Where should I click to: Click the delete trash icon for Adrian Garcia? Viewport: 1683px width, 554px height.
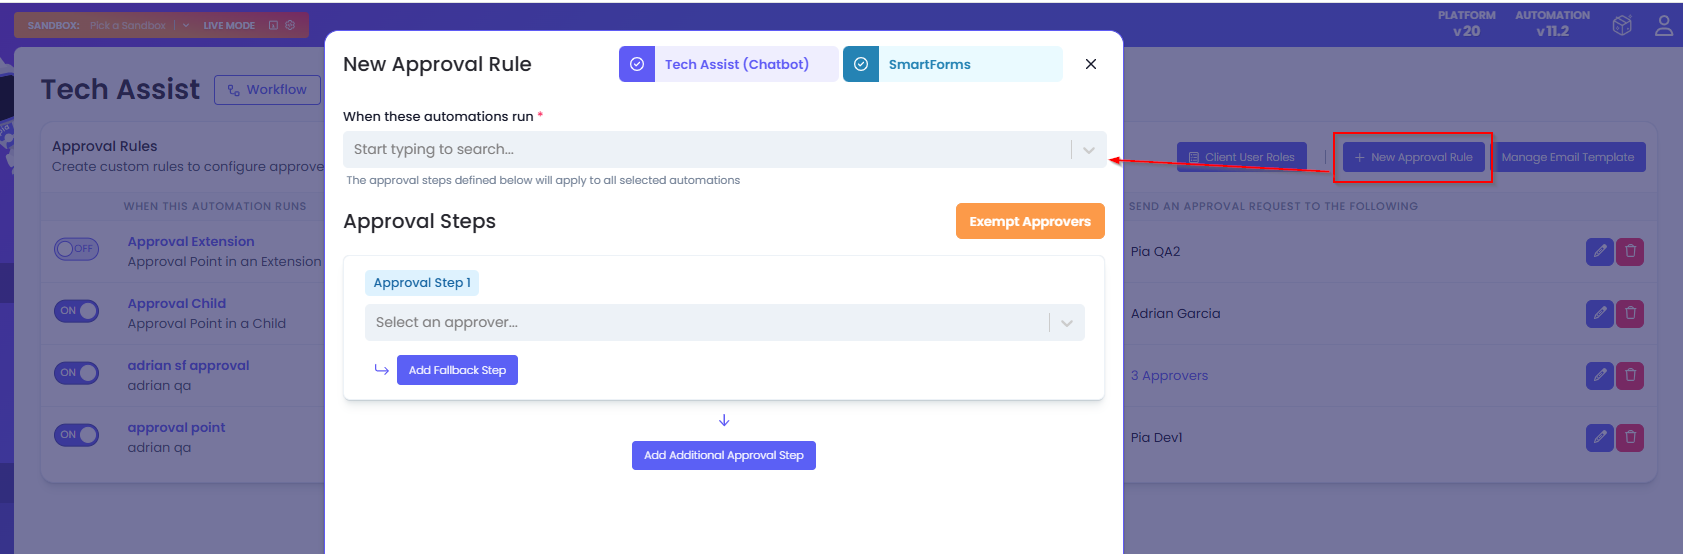pos(1630,314)
